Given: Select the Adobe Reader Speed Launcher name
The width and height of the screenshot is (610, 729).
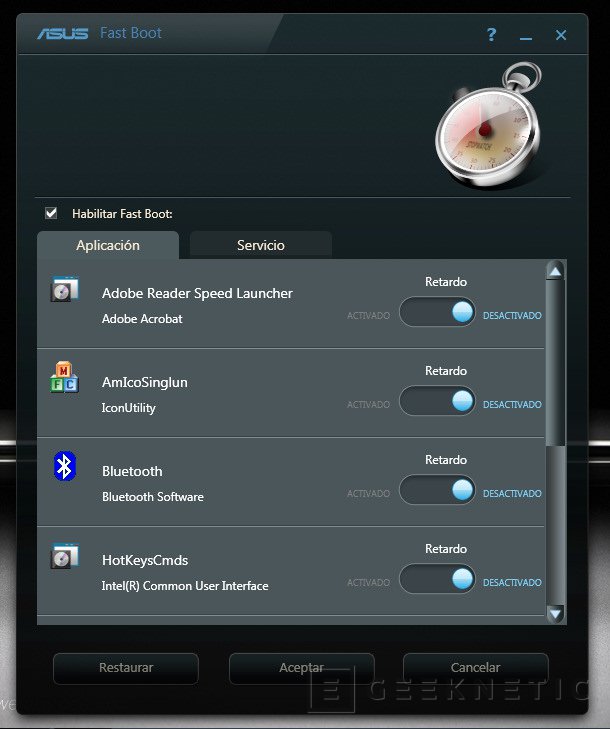Looking at the screenshot, I should pos(197,293).
